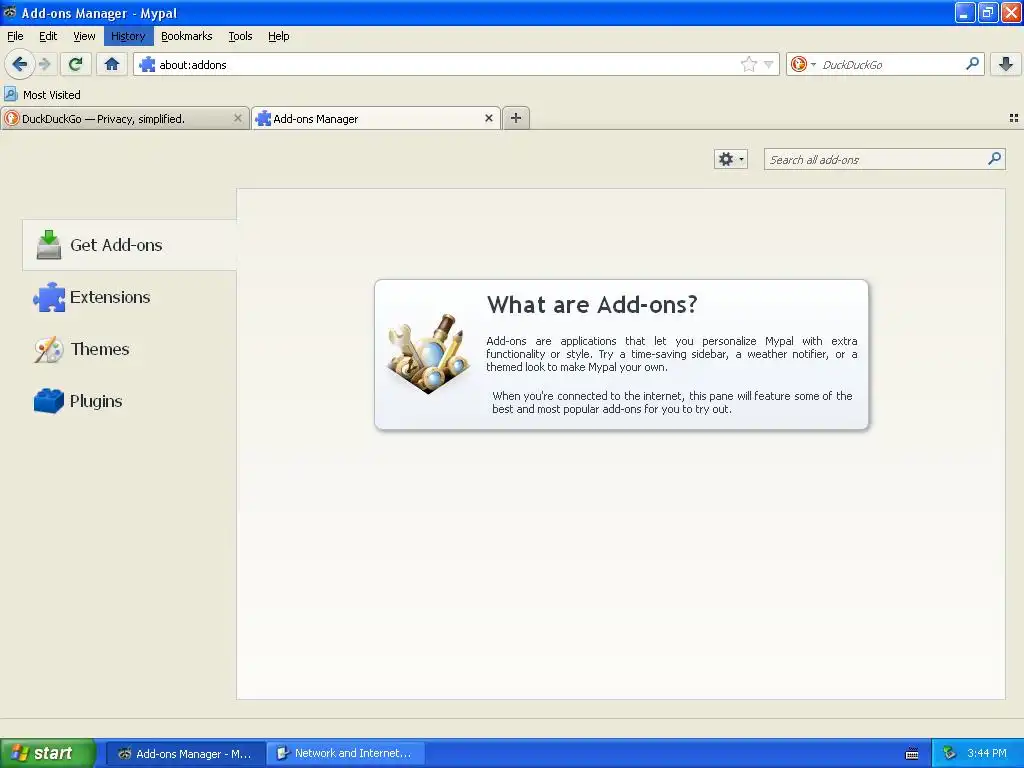Open the Extensions category
Viewport: 1024px width, 768px height.
point(129,297)
